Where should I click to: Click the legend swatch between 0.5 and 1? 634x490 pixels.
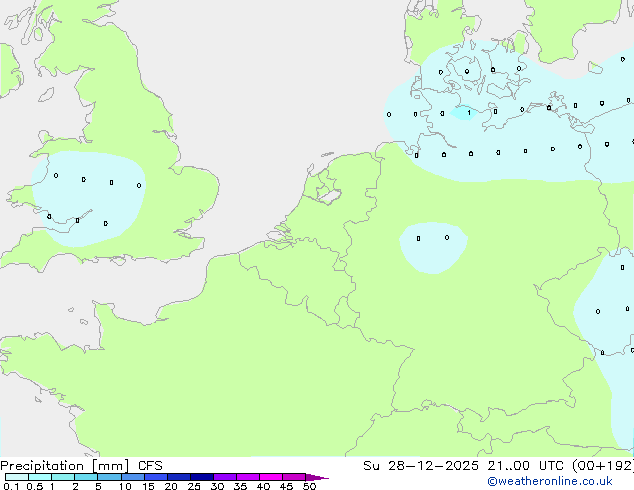[40, 477]
